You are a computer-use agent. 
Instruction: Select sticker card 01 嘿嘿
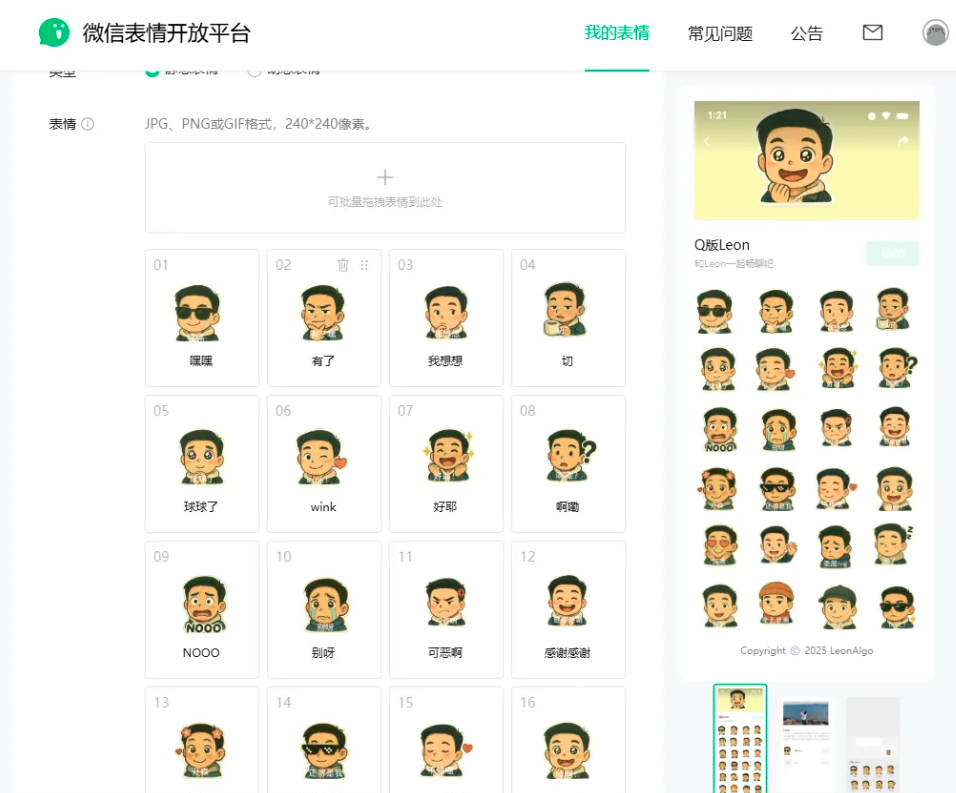(202, 318)
